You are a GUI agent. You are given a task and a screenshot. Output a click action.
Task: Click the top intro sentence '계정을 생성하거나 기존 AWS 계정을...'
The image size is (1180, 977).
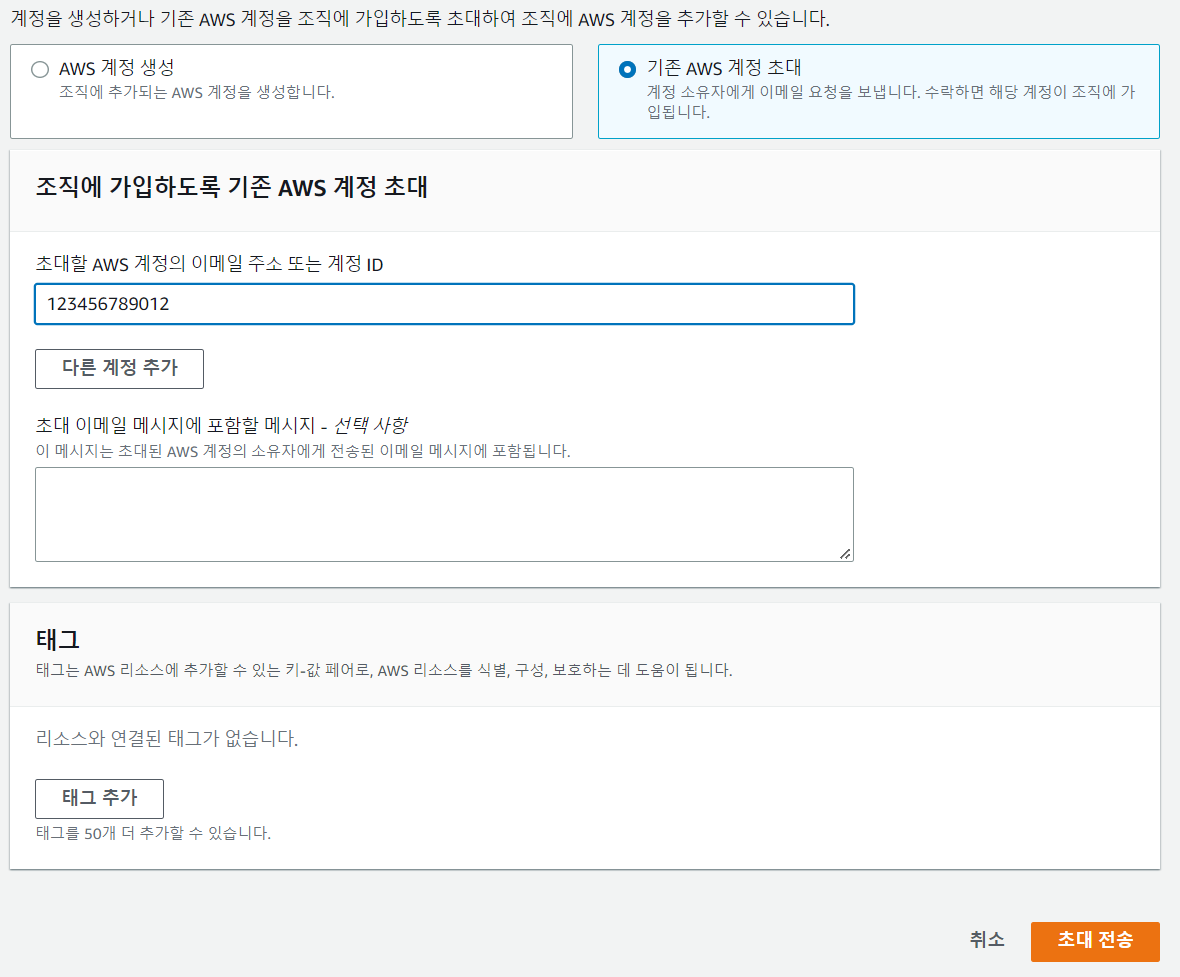pos(420,19)
